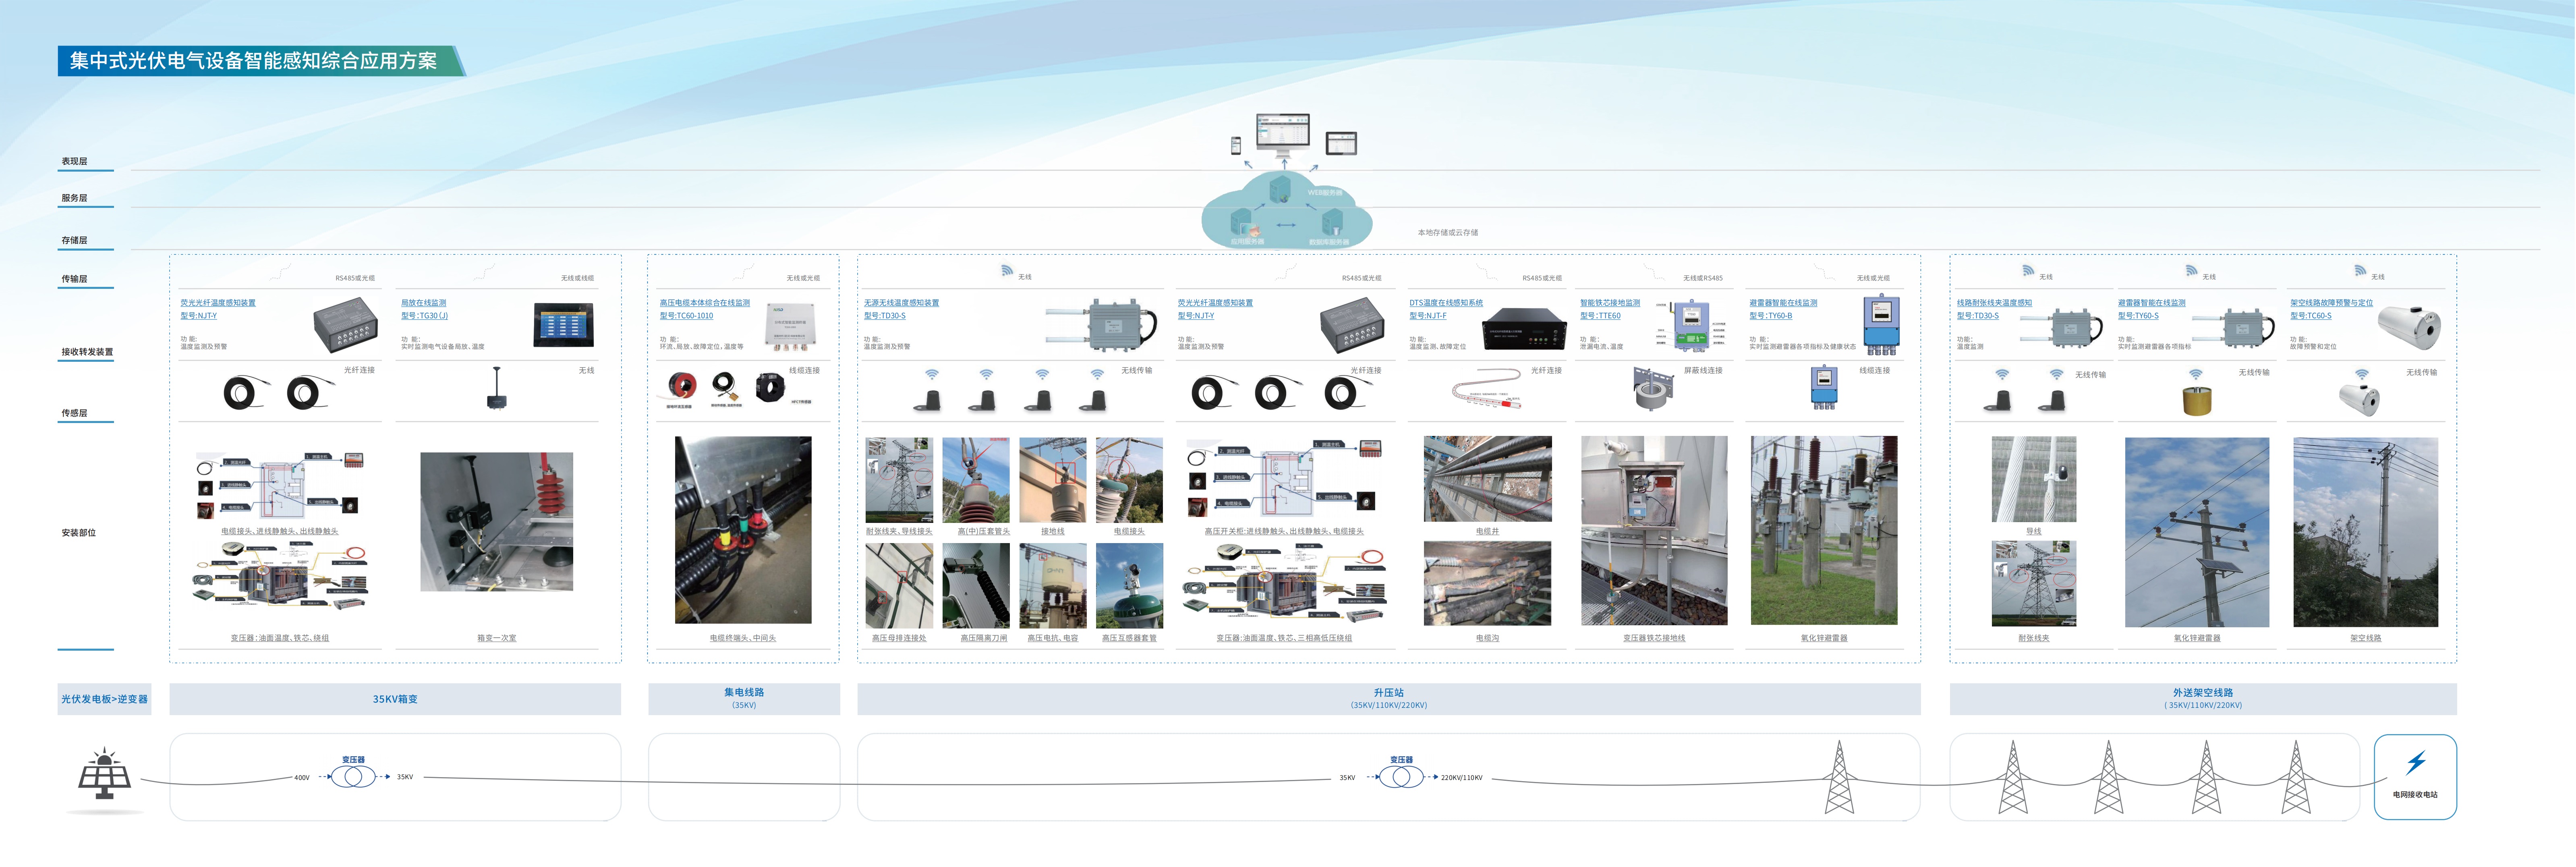Screen dimensions: 2576x867
Task: Open the 局放在线监测 product link
Action: click(x=424, y=302)
